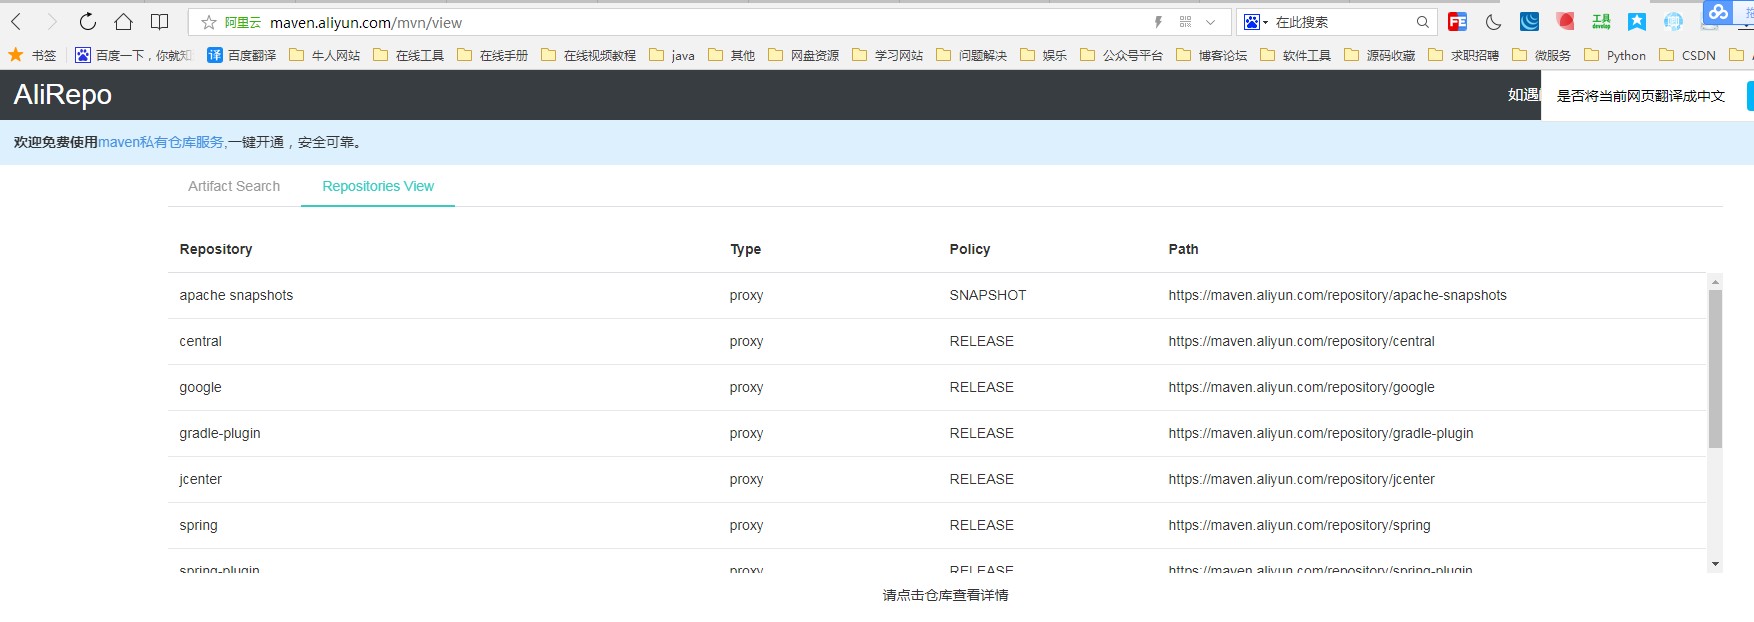Open the CSDN bookmark folder
The height and width of the screenshot is (622, 1754).
point(1687,55)
